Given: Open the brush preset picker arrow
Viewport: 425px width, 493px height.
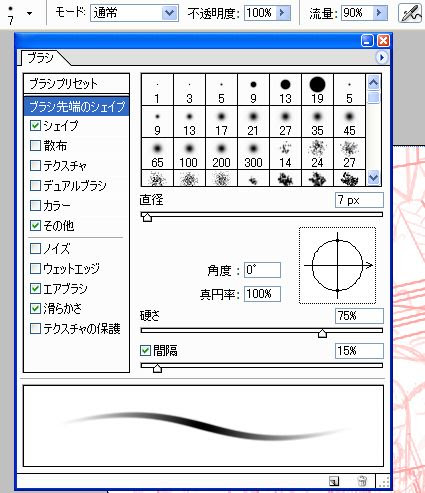Looking at the screenshot, I should click(29, 14).
